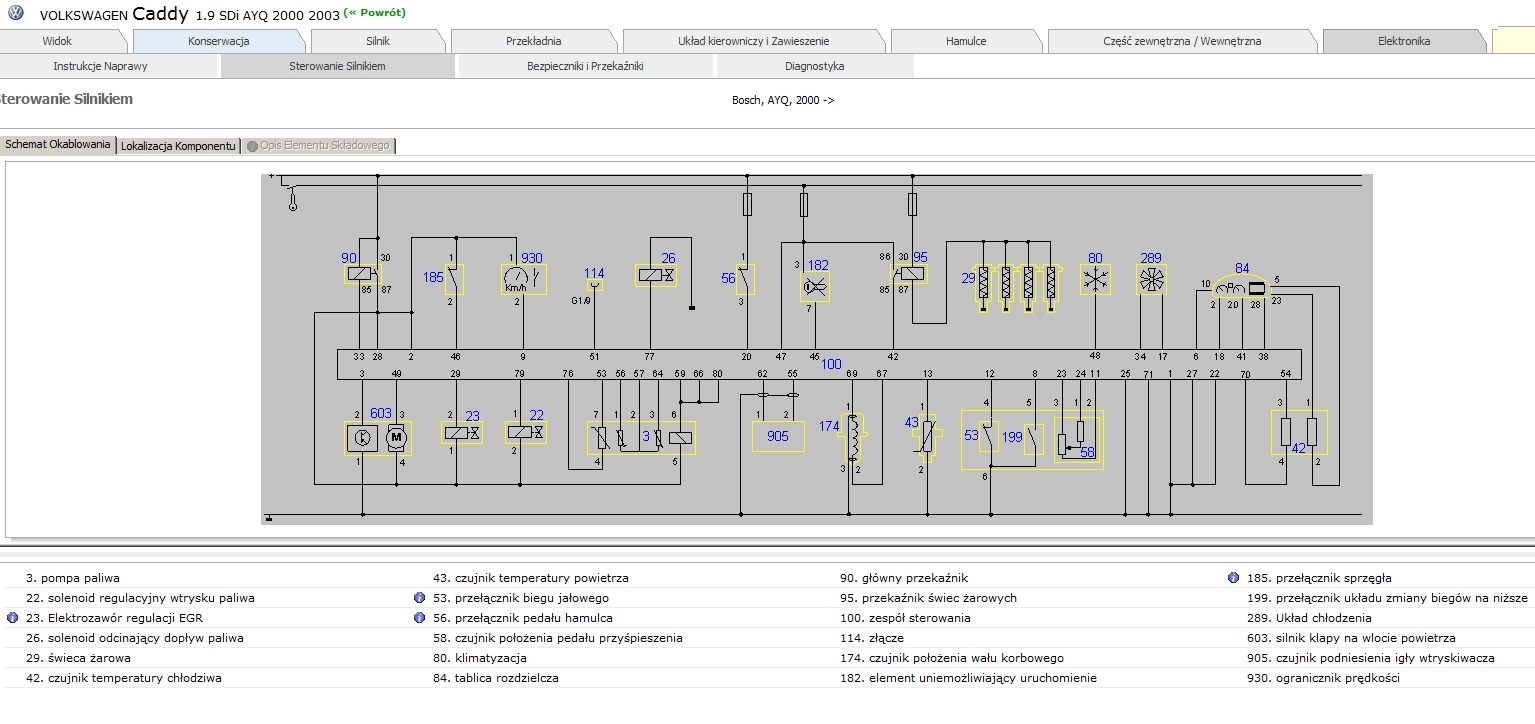Screen dimensions: 1535x724
Task: Click the info icon beside przełącznik pedału hamulca
Action: coord(418,617)
